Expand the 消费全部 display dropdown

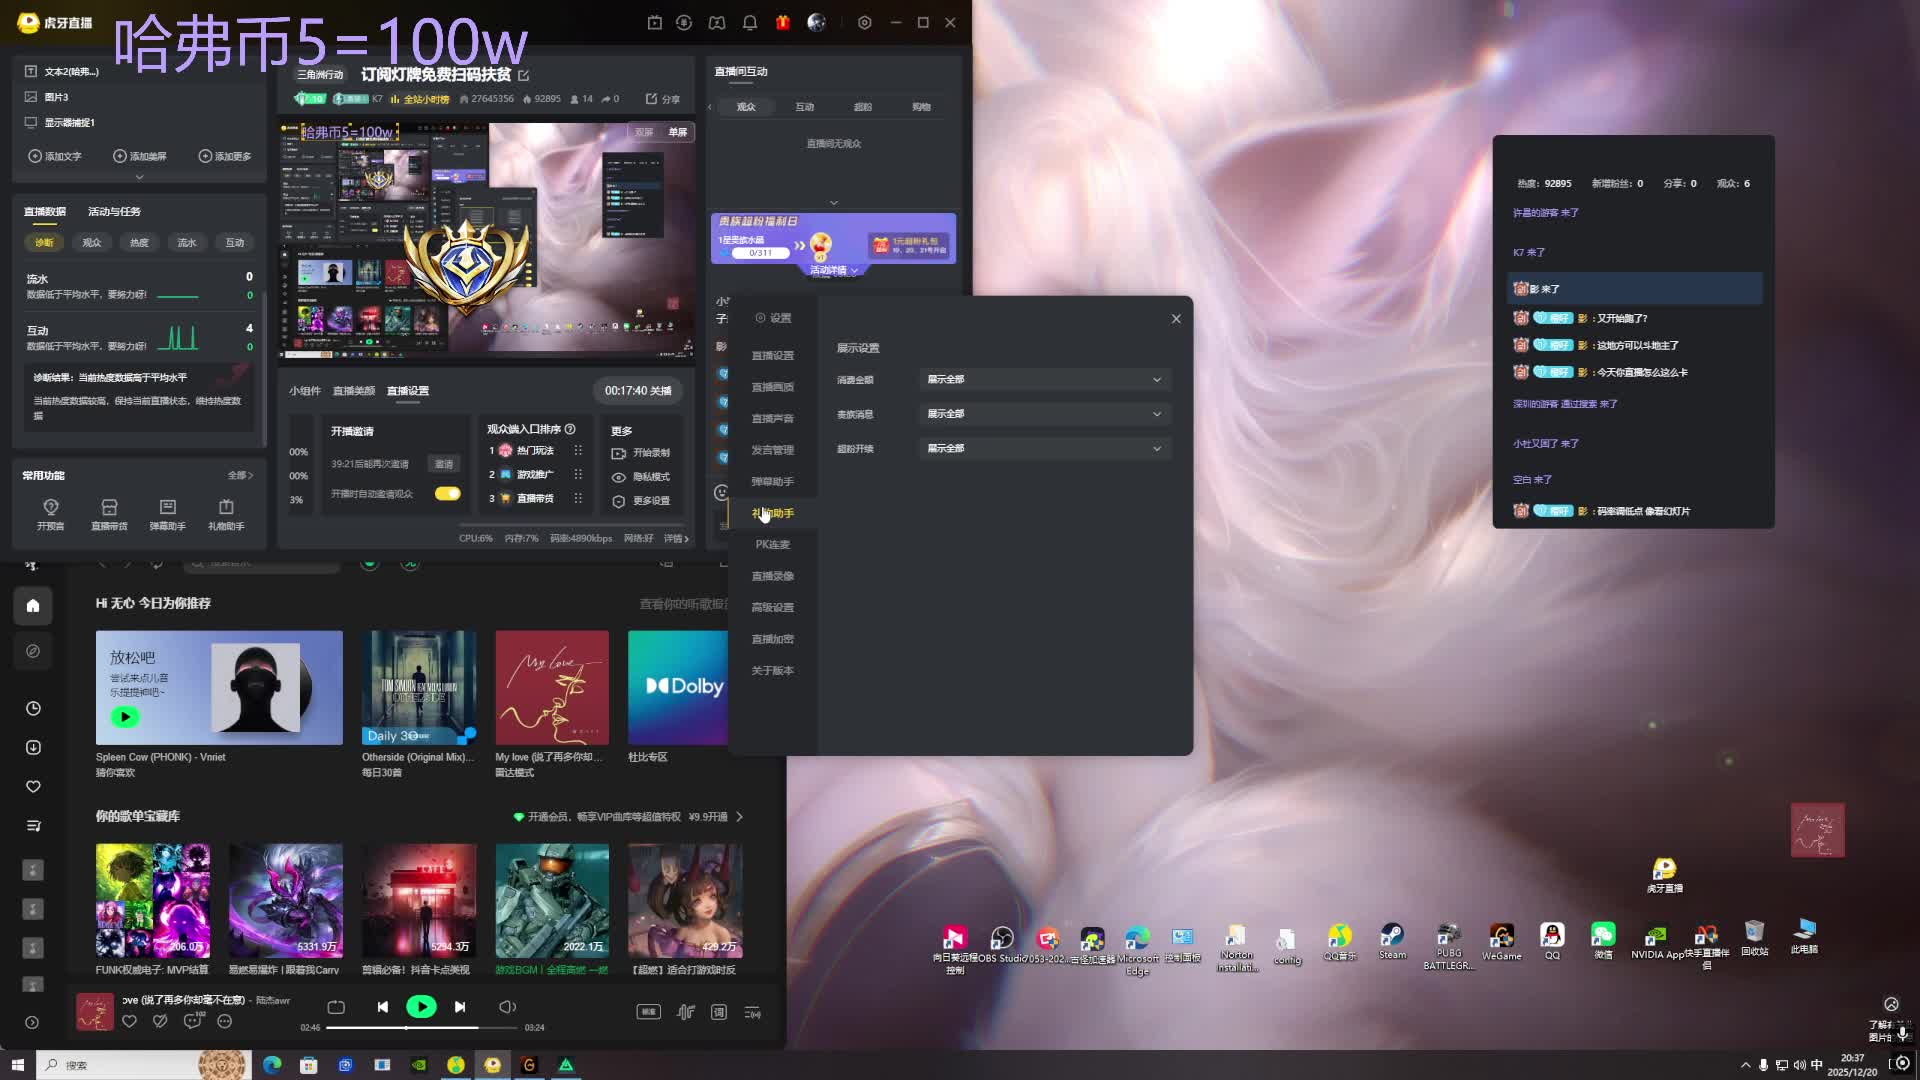coord(1044,380)
